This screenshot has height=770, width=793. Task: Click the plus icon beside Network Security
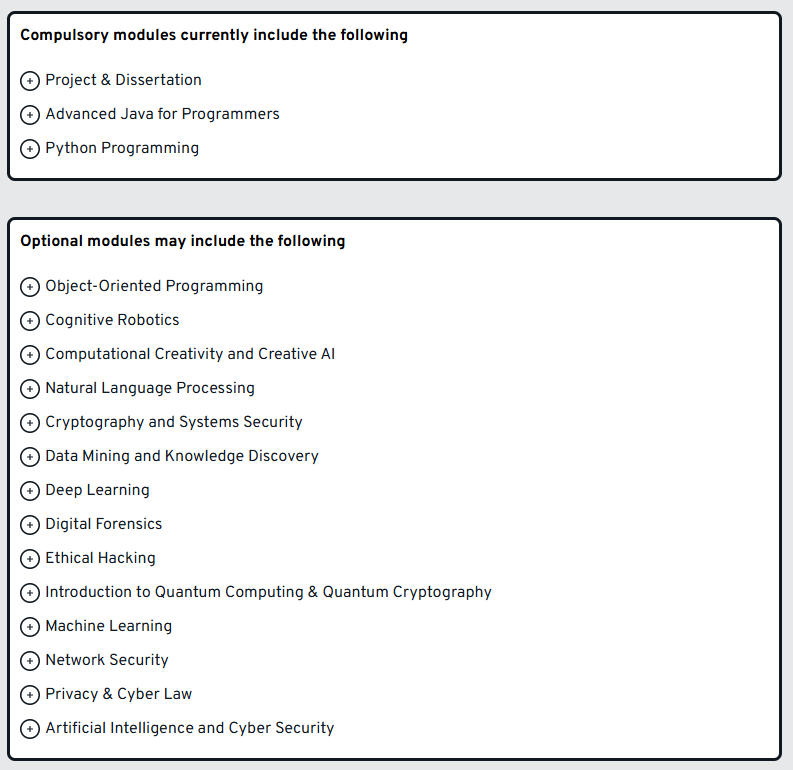click(x=30, y=661)
